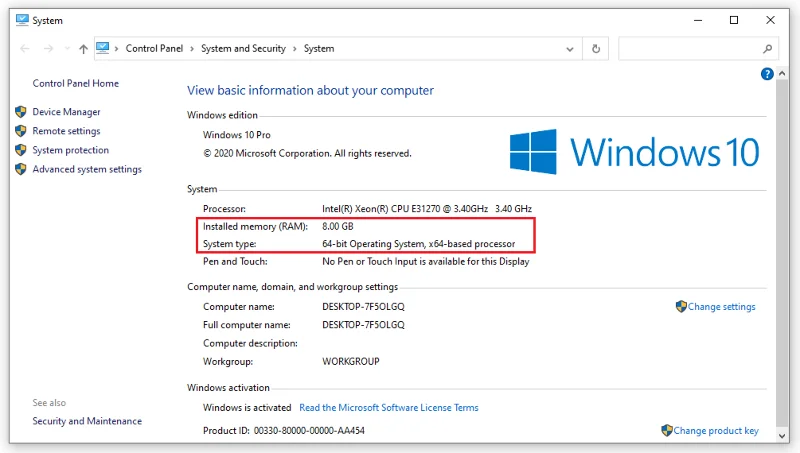Viewport: 800px width, 453px height.
Task: Select Control Panel in the breadcrumb
Action: tap(154, 48)
